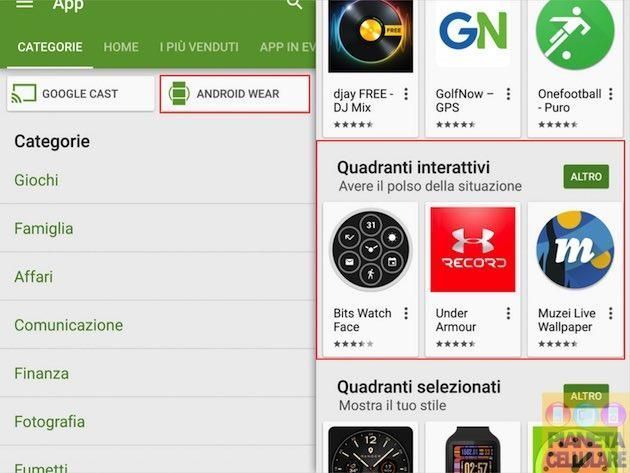
Task: Switch to the HOME tab
Action: tap(121, 47)
